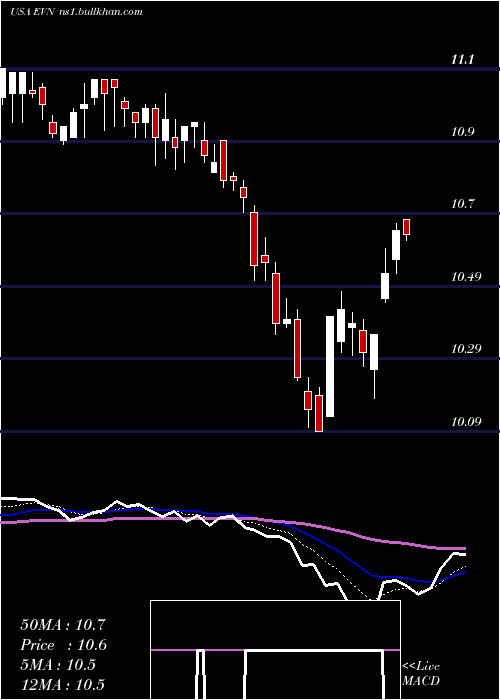Image resolution: width=500 pixels, height=700 pixels.
Task: Click the last red candlestick near 10.7
Action: coord(406,229)
